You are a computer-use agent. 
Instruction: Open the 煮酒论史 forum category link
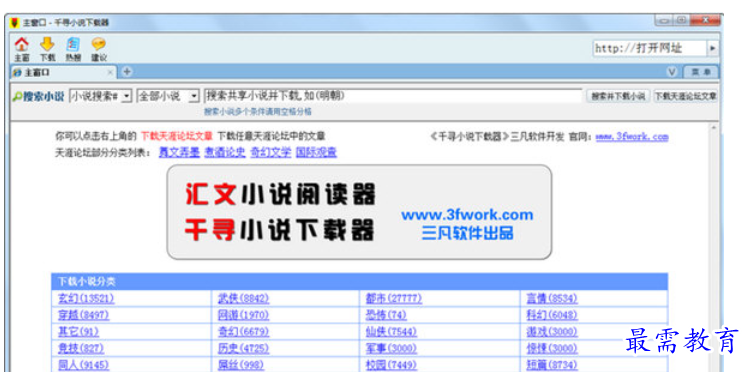click(x=225, y=152)
